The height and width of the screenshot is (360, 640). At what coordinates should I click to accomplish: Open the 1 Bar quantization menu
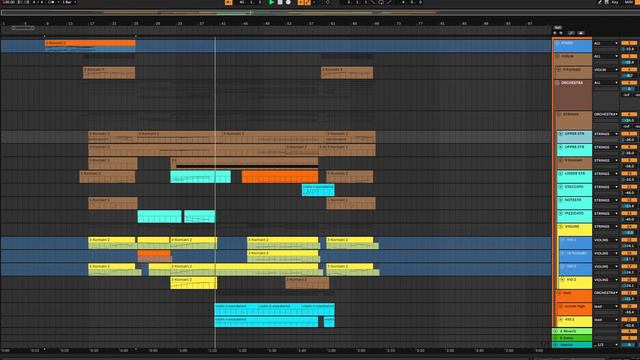point(69,2)
